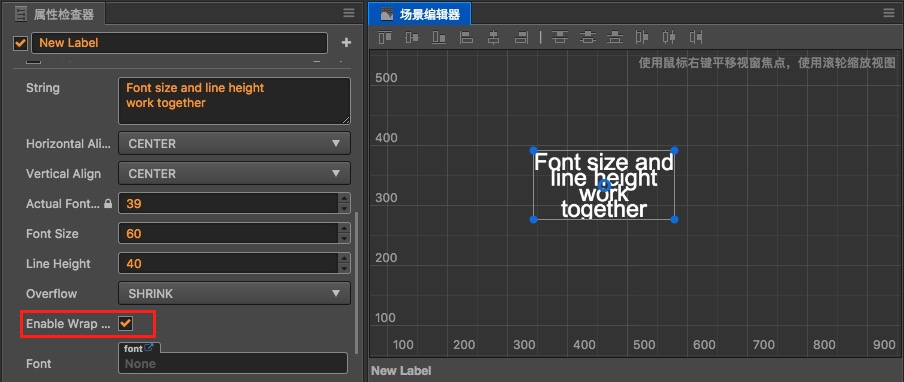Open the Horizontal Align dropdown

click(x=234, y=143)
